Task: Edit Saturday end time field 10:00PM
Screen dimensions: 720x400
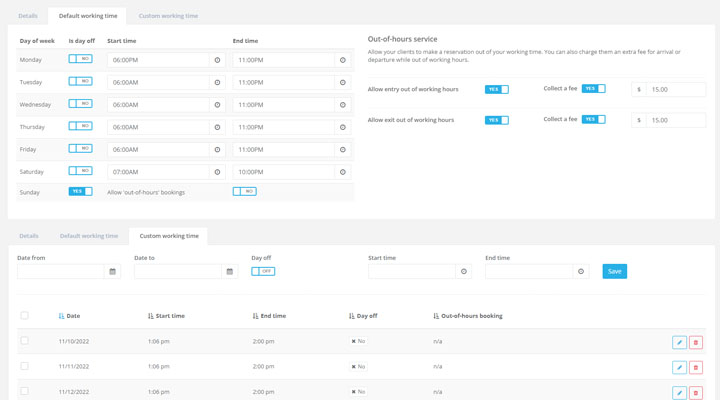Action: 284,172
